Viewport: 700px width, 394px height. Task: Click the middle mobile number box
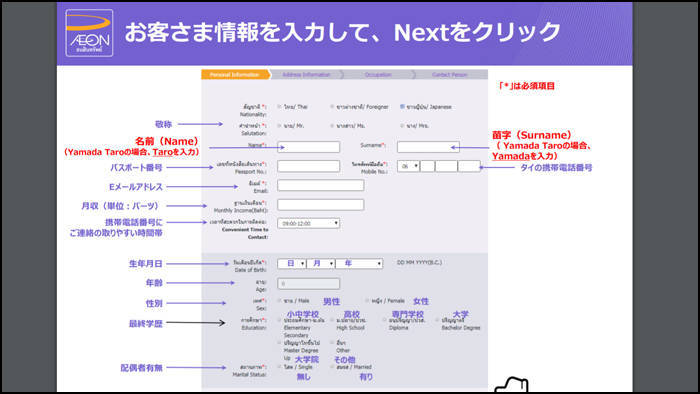446,166
